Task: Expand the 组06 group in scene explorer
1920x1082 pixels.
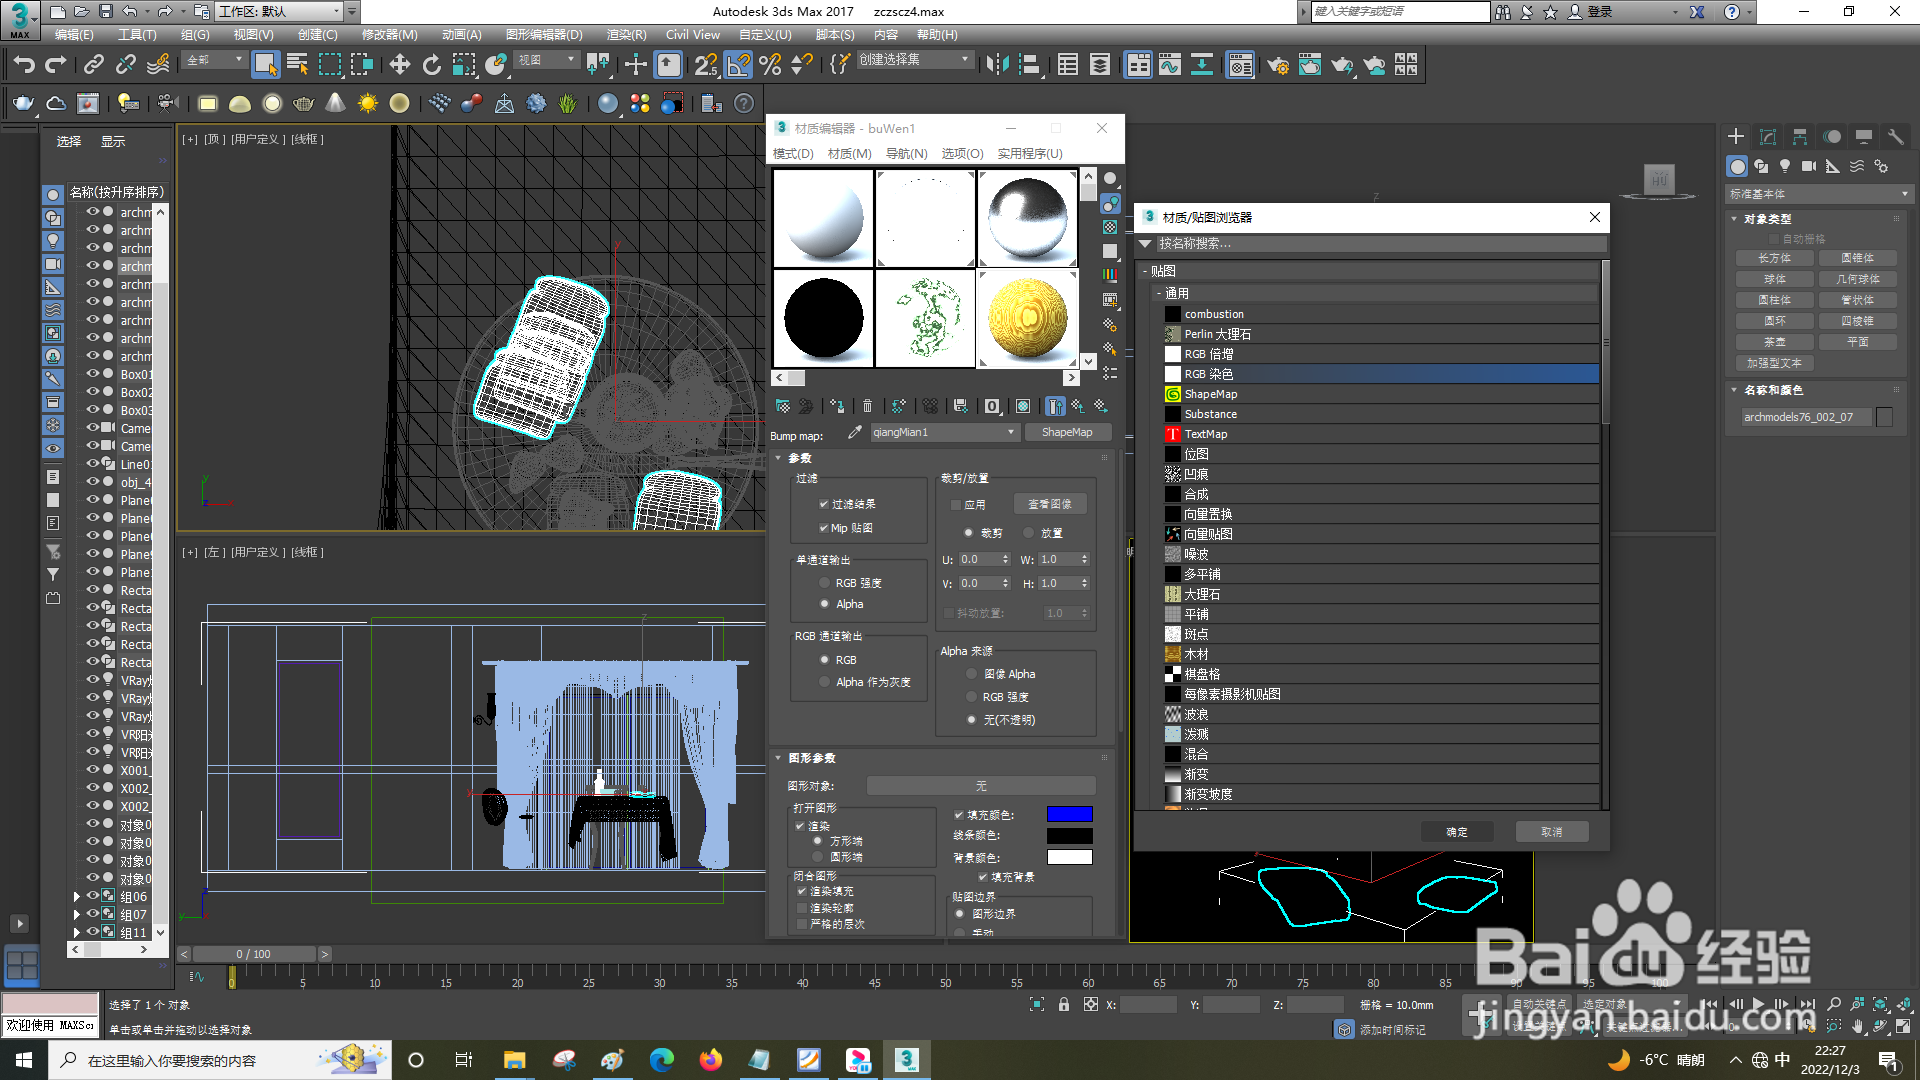Action: pyautogui.click(x=77, y=897)
